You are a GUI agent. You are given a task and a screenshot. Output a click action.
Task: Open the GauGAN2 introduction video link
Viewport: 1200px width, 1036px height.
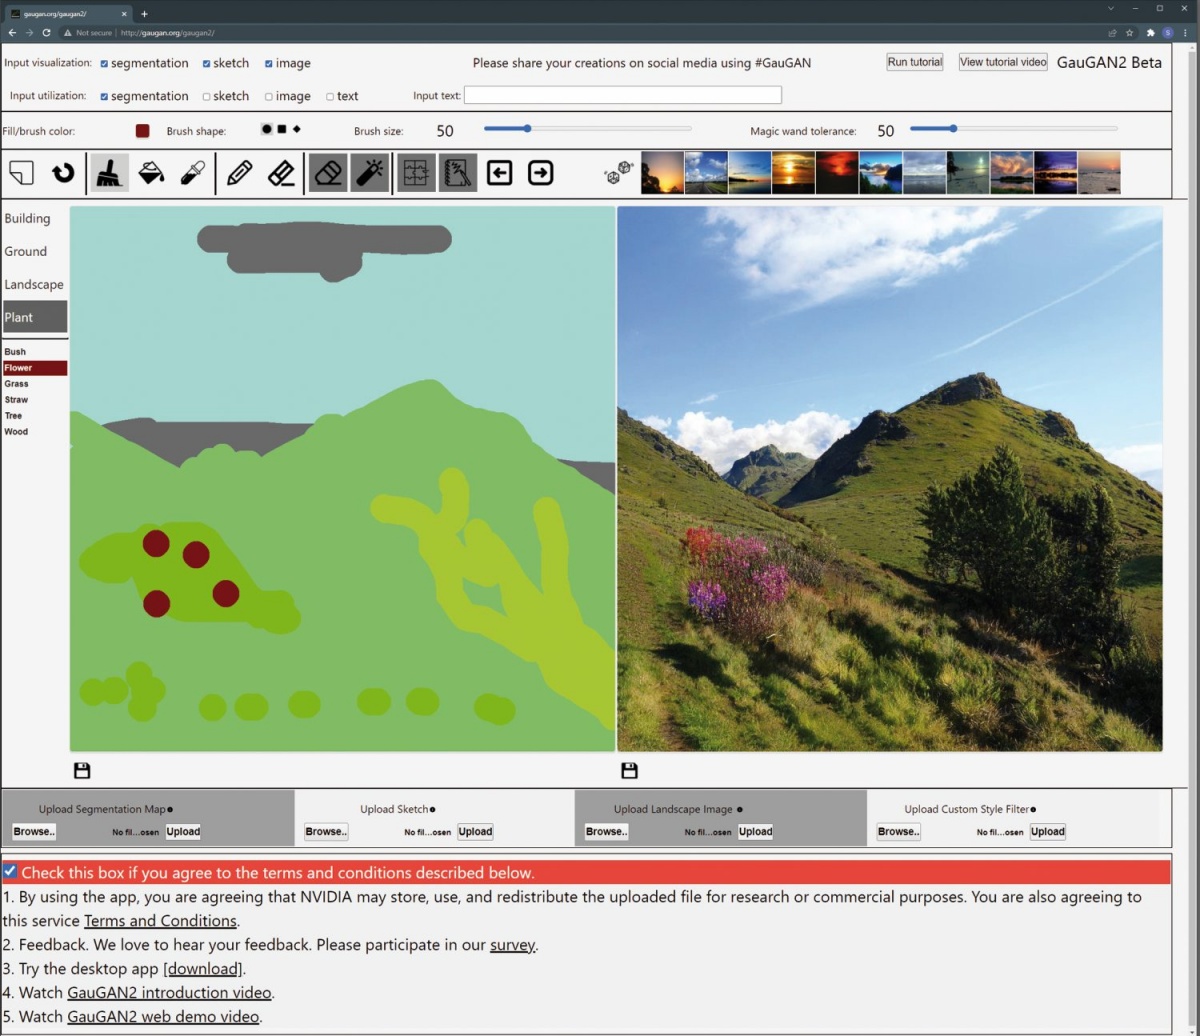coord(169,993)
